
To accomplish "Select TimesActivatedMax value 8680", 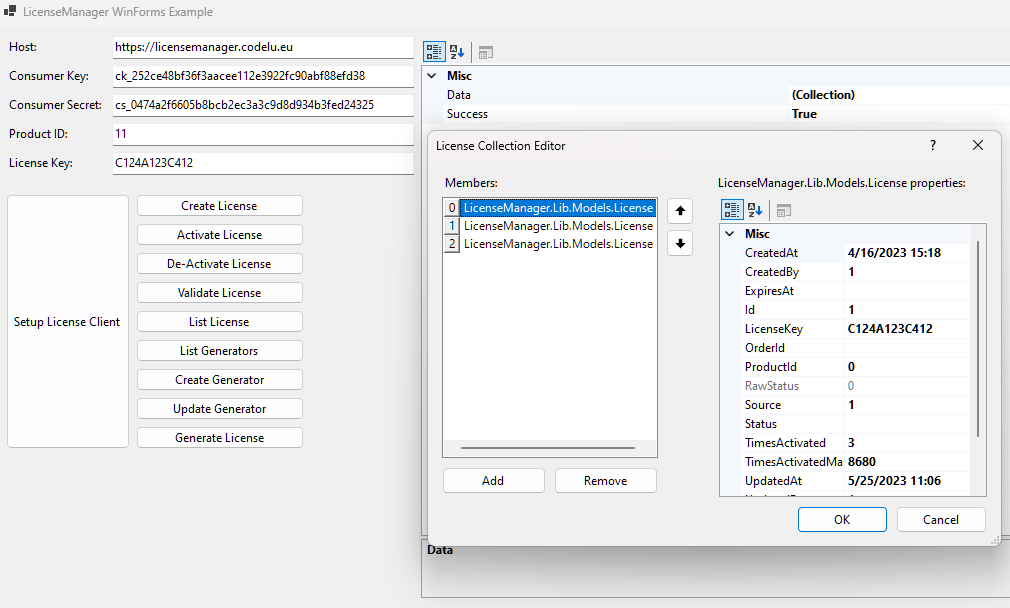I will (862, 462).
